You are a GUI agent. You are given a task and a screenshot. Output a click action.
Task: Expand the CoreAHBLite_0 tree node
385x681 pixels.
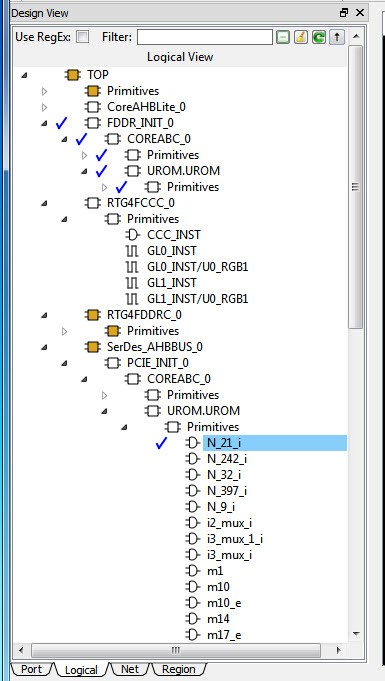(x=44, y=107)
